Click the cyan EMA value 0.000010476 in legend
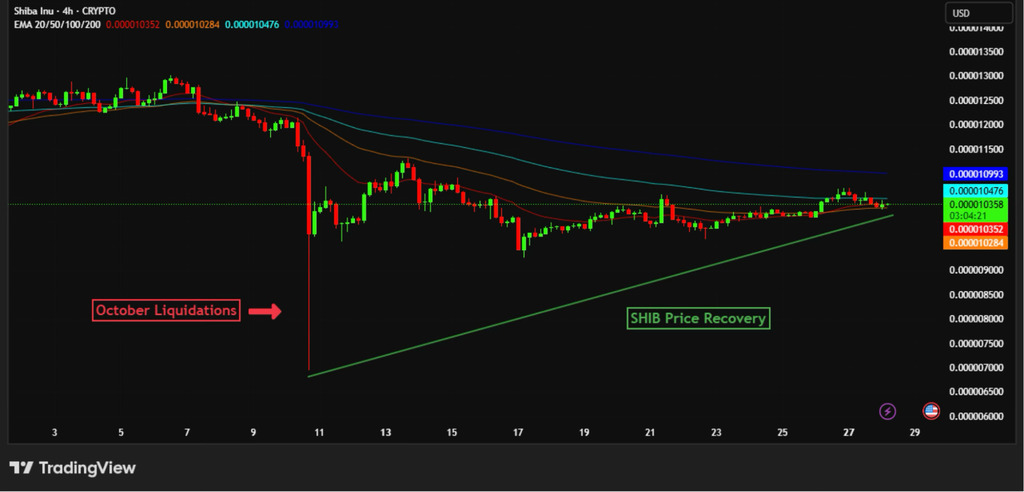The height and width of the screenshot is (492, 1024). pyautogui.click(x=254, y=23)
